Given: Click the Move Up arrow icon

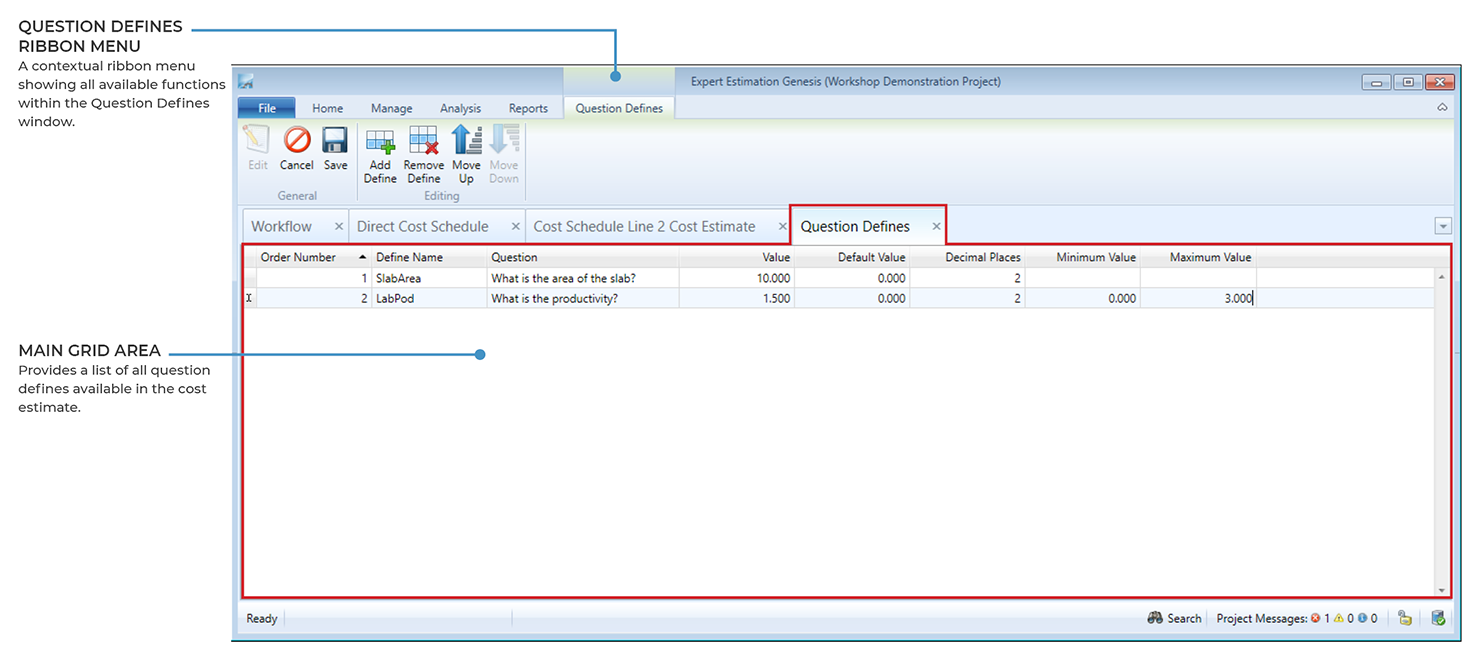Looking at the screenshot, I should (466, 140).
